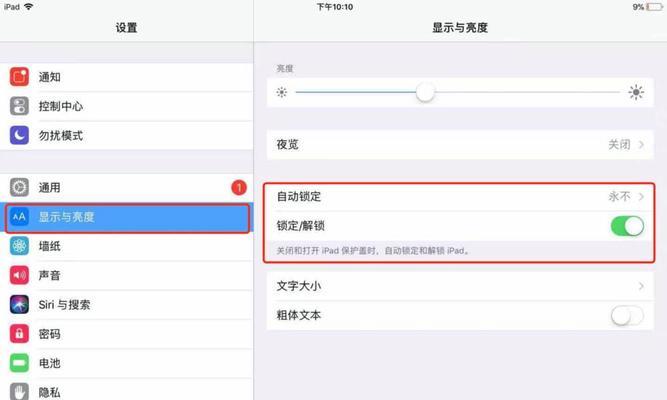This screenshot has height=400, width=667.
Task: Tap the 电池 battery icon
Action: pos(19,363)
